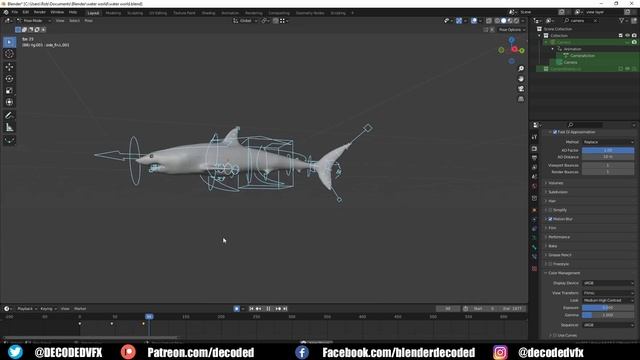The width and height of the screenshot is (640, 360).
Task: Open the Window menu
Action: [57, 13]
